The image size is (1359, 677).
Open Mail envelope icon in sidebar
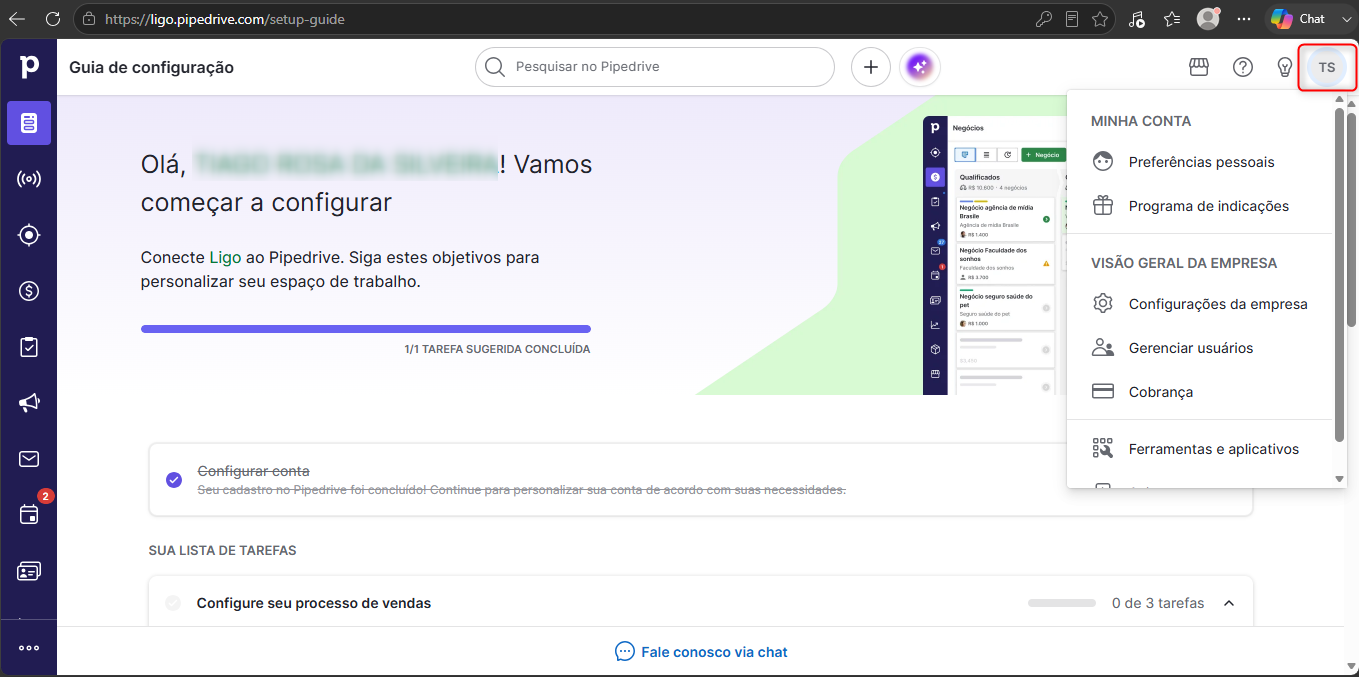(x=29, y=459)
